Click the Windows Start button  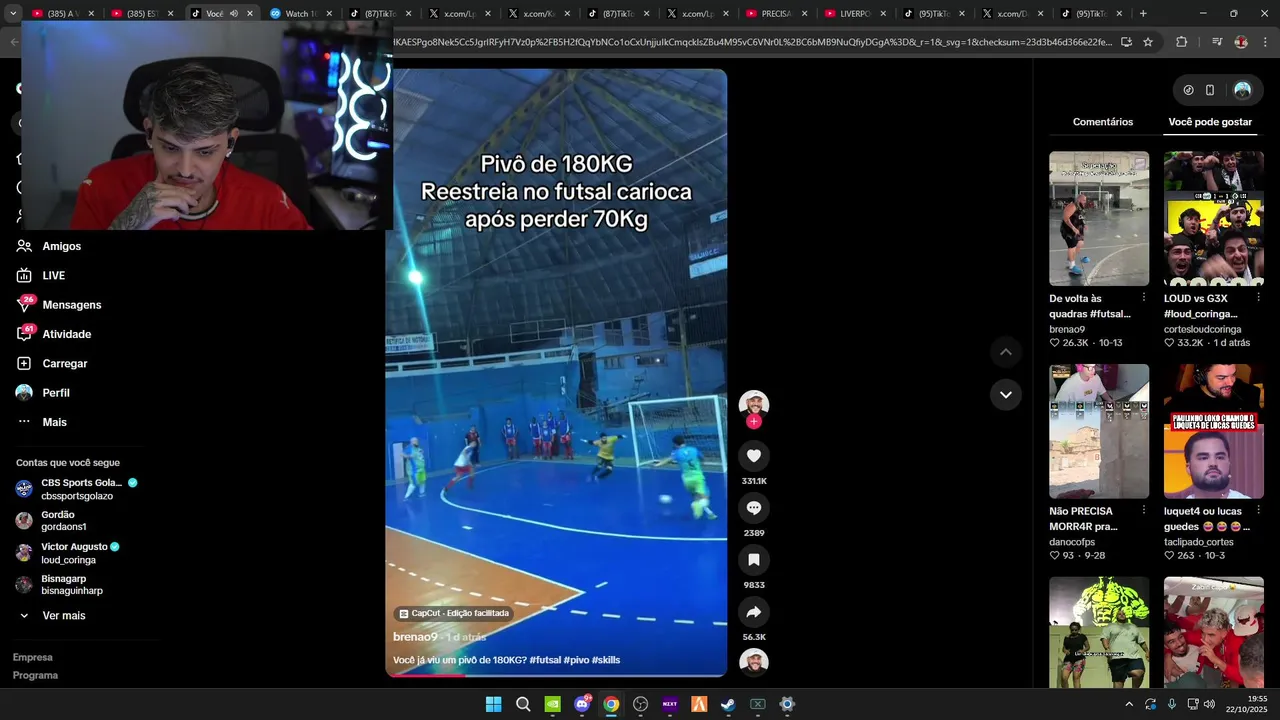pyautogui.click(x=493, y=704)
